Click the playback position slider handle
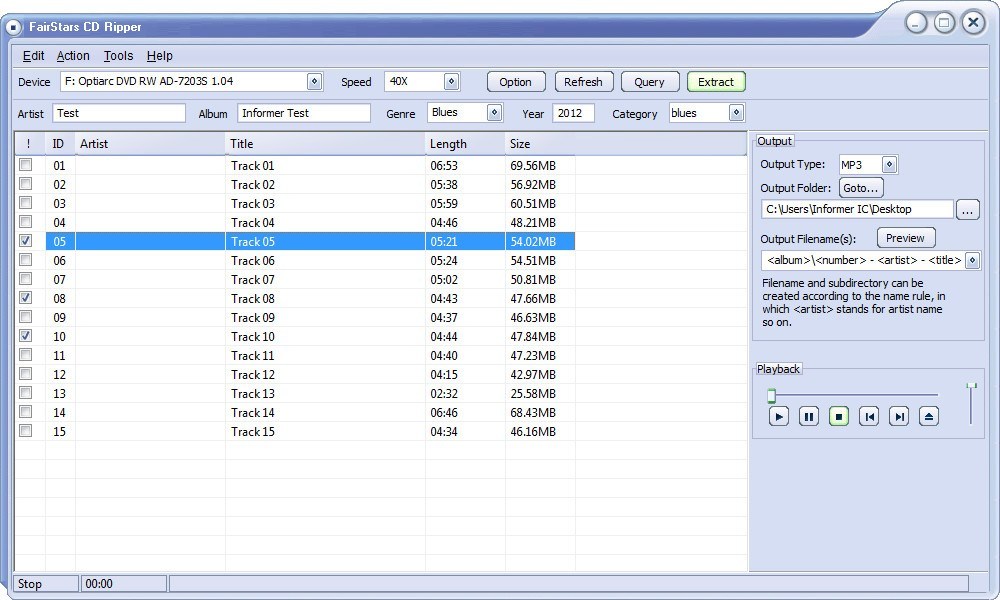The height and width of the screenshot is (600, 1000). 772,396
